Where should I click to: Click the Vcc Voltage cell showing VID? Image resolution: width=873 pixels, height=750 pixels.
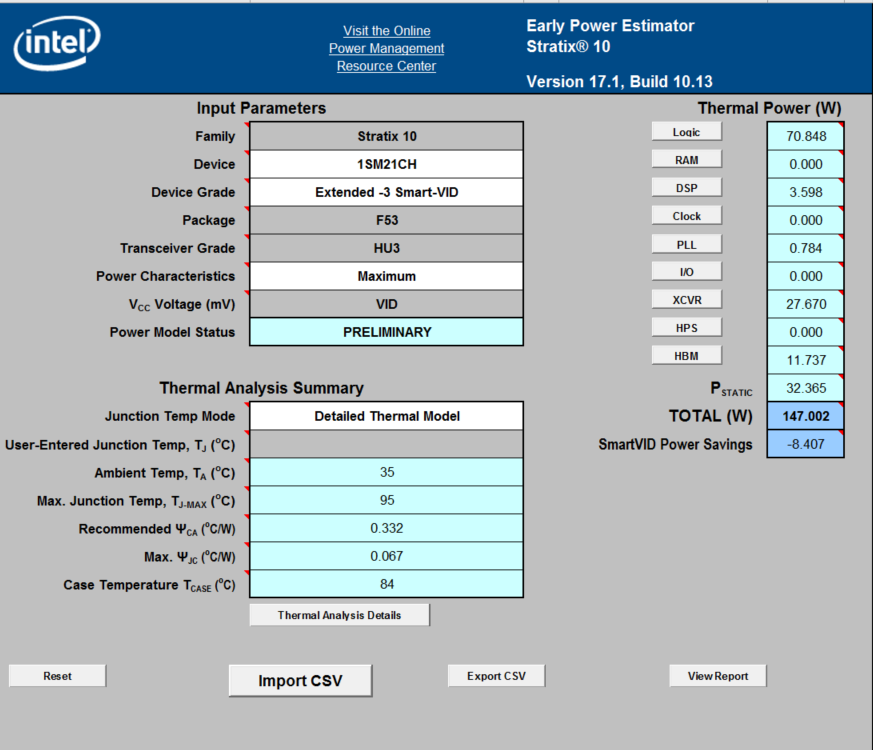(x=386, y=304)
